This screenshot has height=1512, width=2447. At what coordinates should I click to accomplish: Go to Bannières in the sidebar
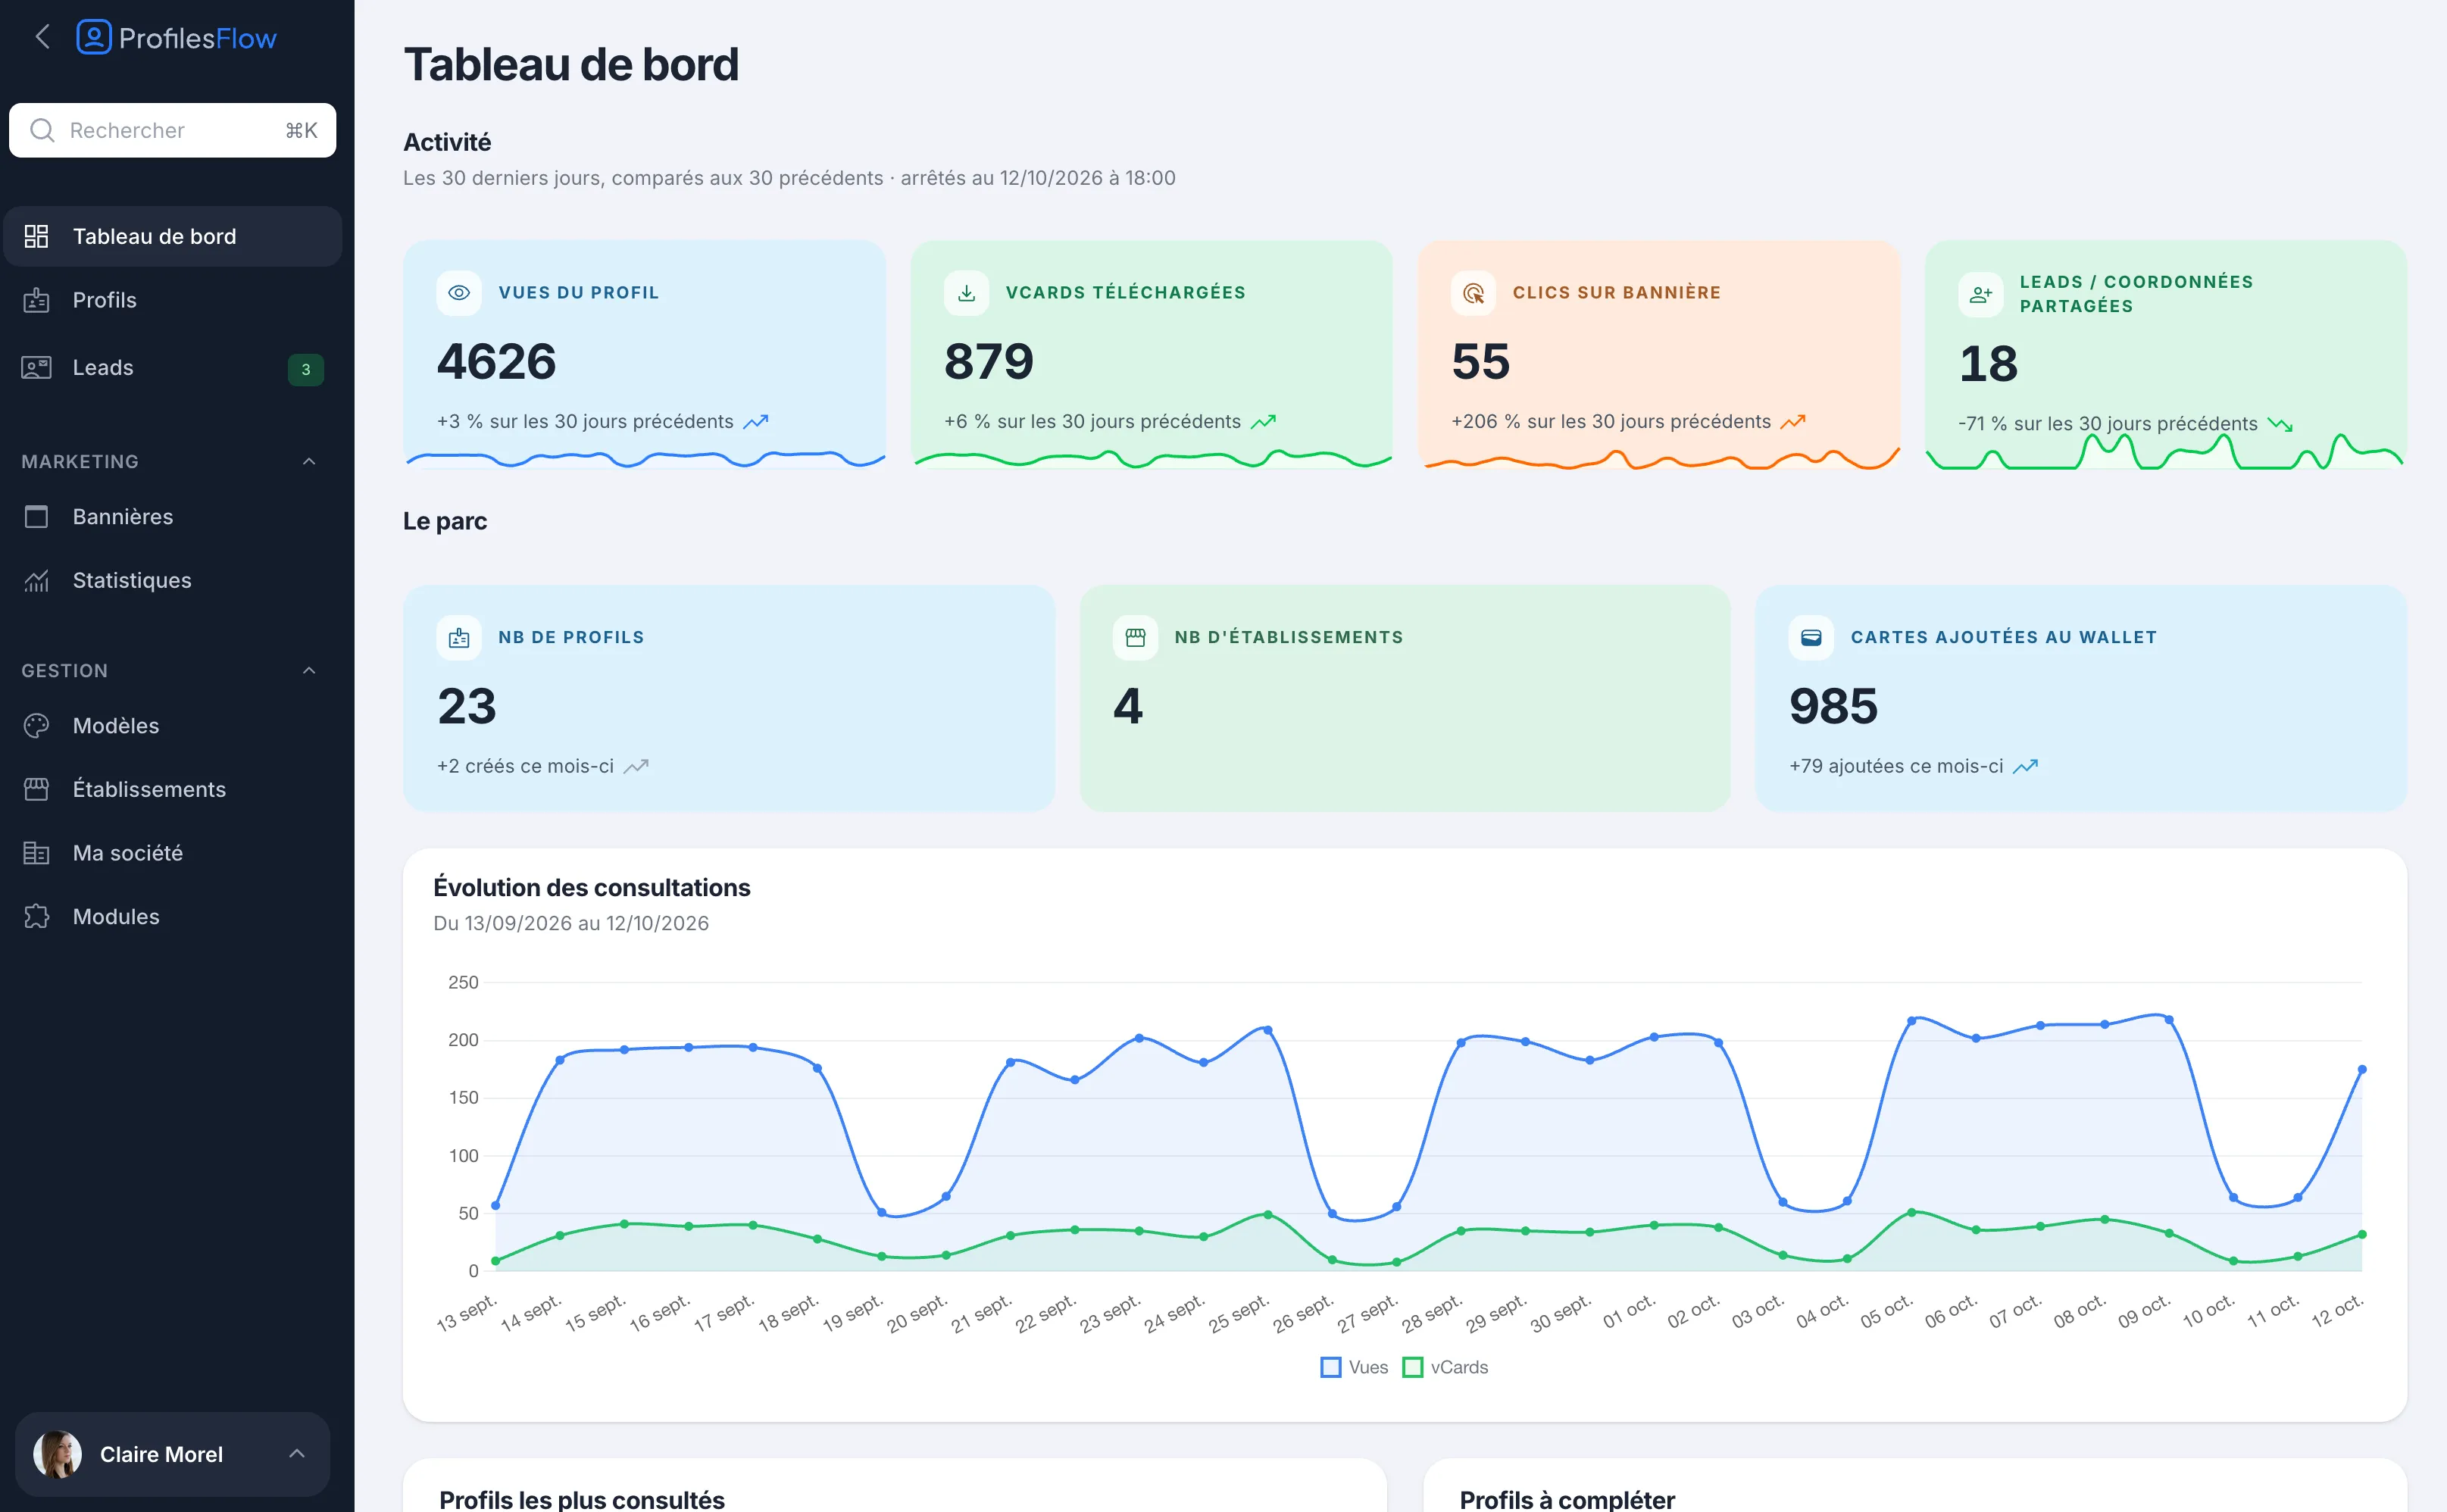pyautogui.click(x=172, y=516)
